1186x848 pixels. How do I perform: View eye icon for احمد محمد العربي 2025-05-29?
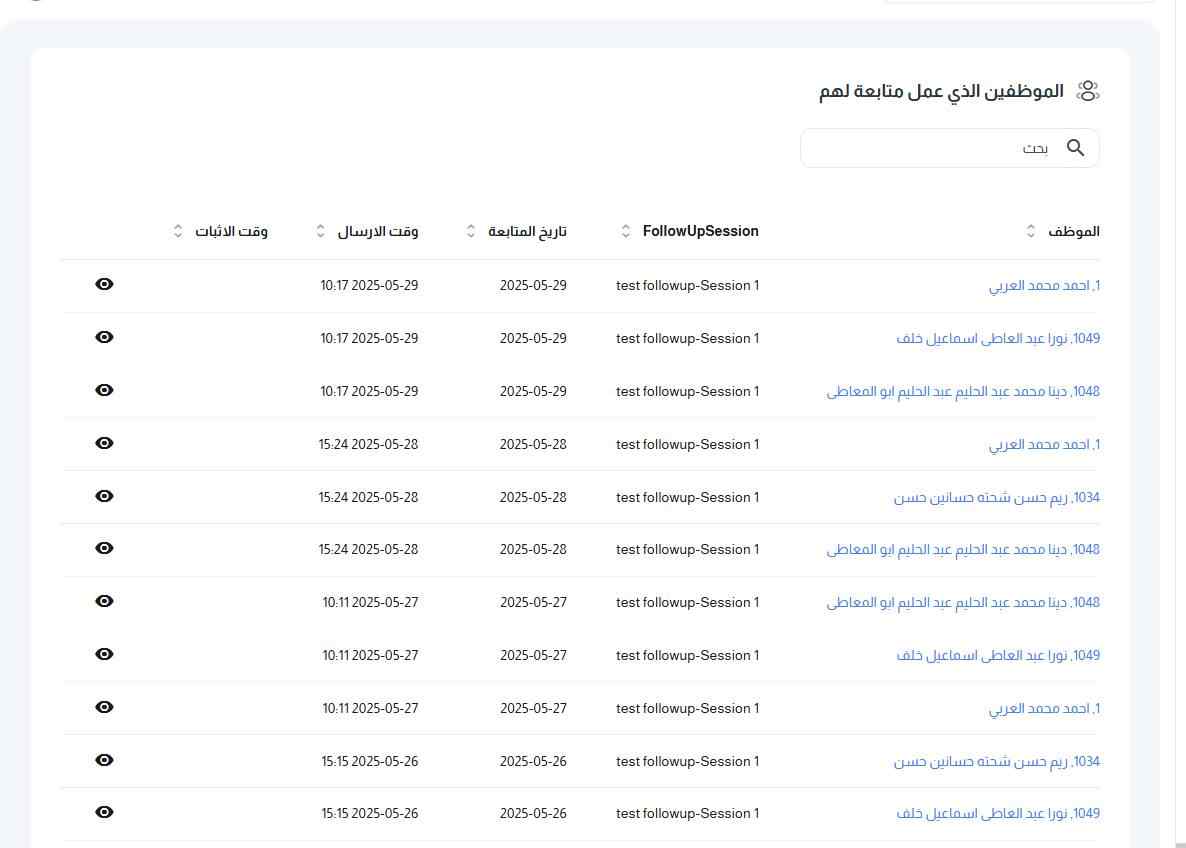tap(104, 284)
